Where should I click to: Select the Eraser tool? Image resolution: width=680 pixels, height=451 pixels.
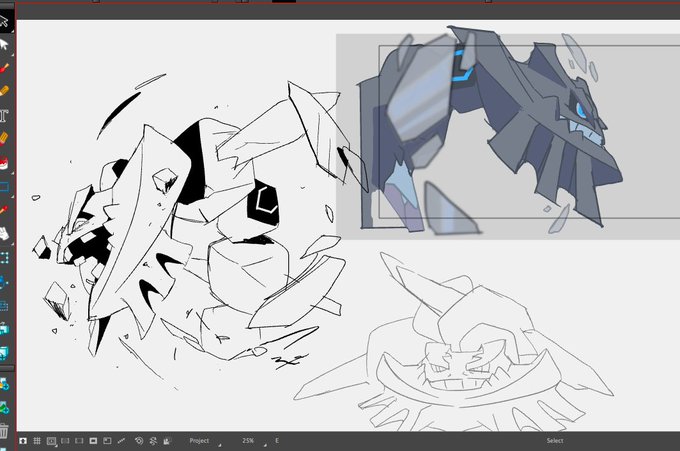[4, 139]
